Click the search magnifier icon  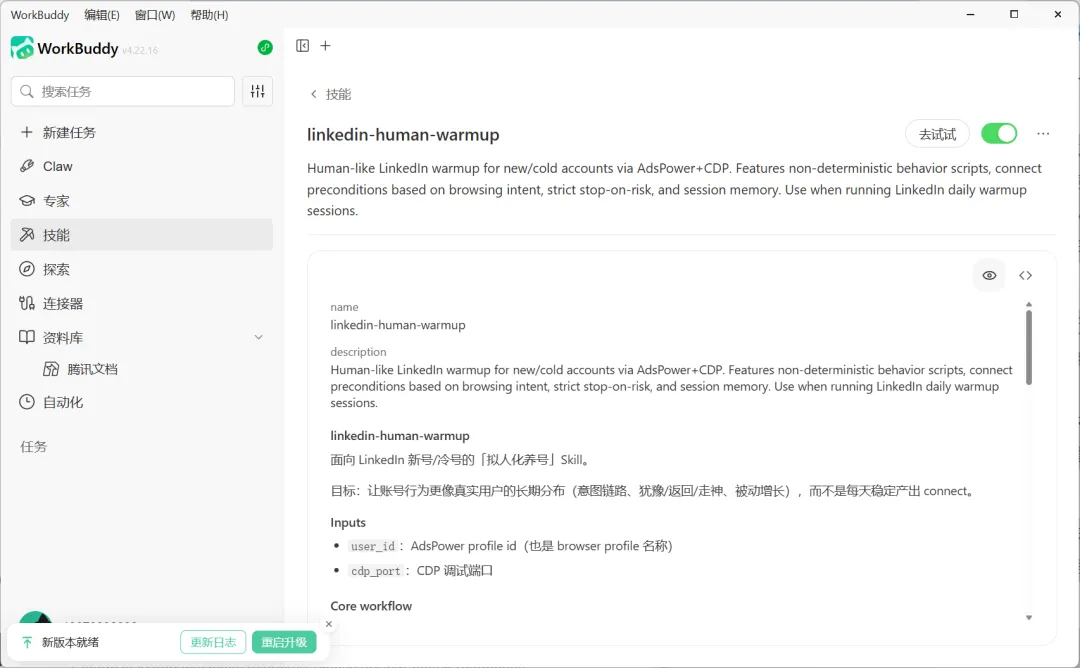(x=27, y=92)
